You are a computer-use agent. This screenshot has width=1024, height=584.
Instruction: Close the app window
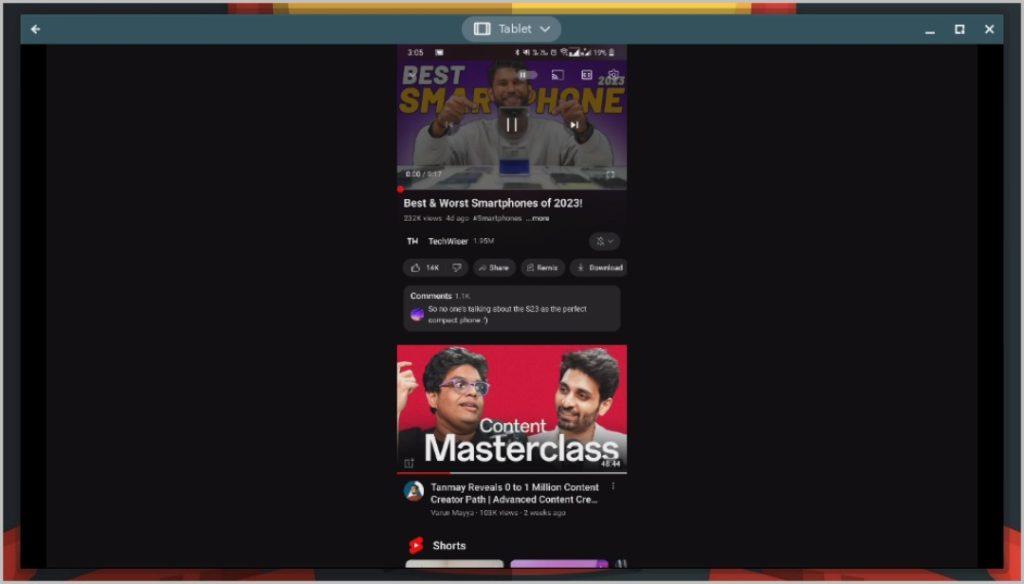pyautogui.click(x=989, y=29)
